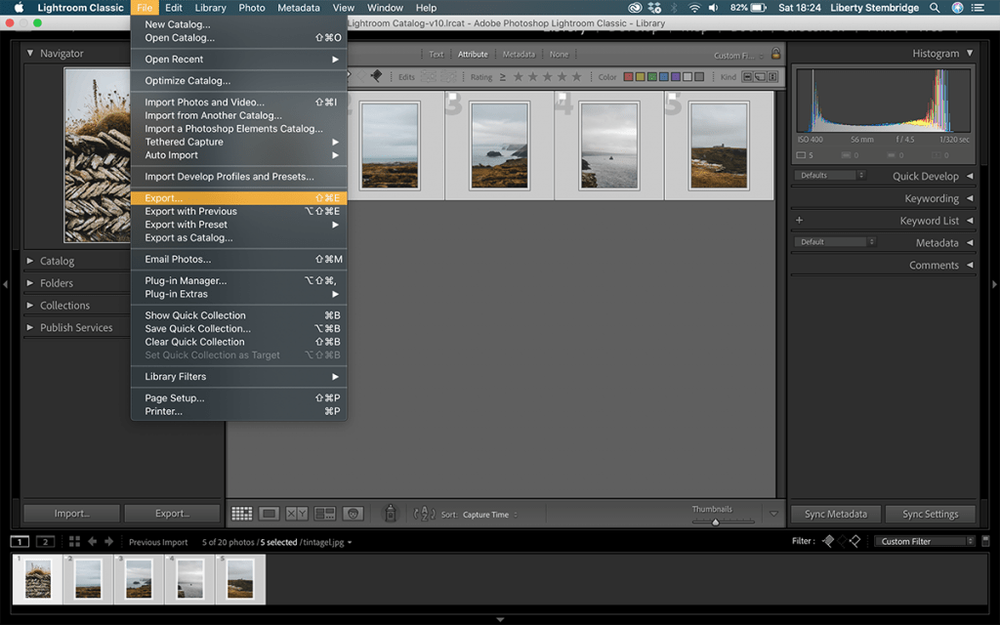Select the Painter spray-can tool
1000x625 pixels.
tap(390, 513)
